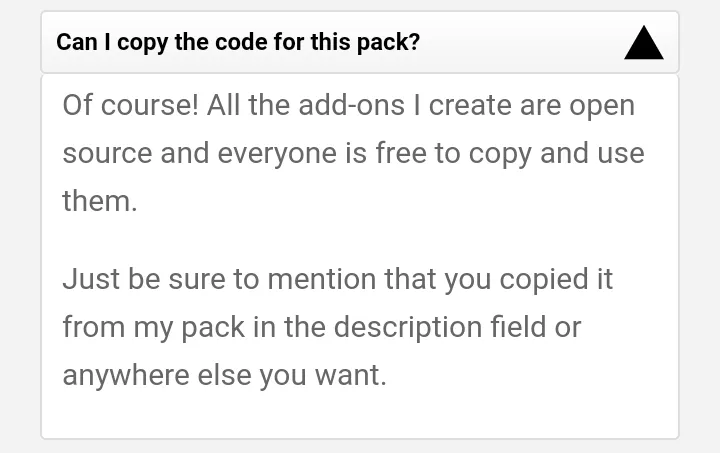The image size is (720, 453).
Task: Click the word 'them.' ending the first paragraph
Action: point(100,201)
